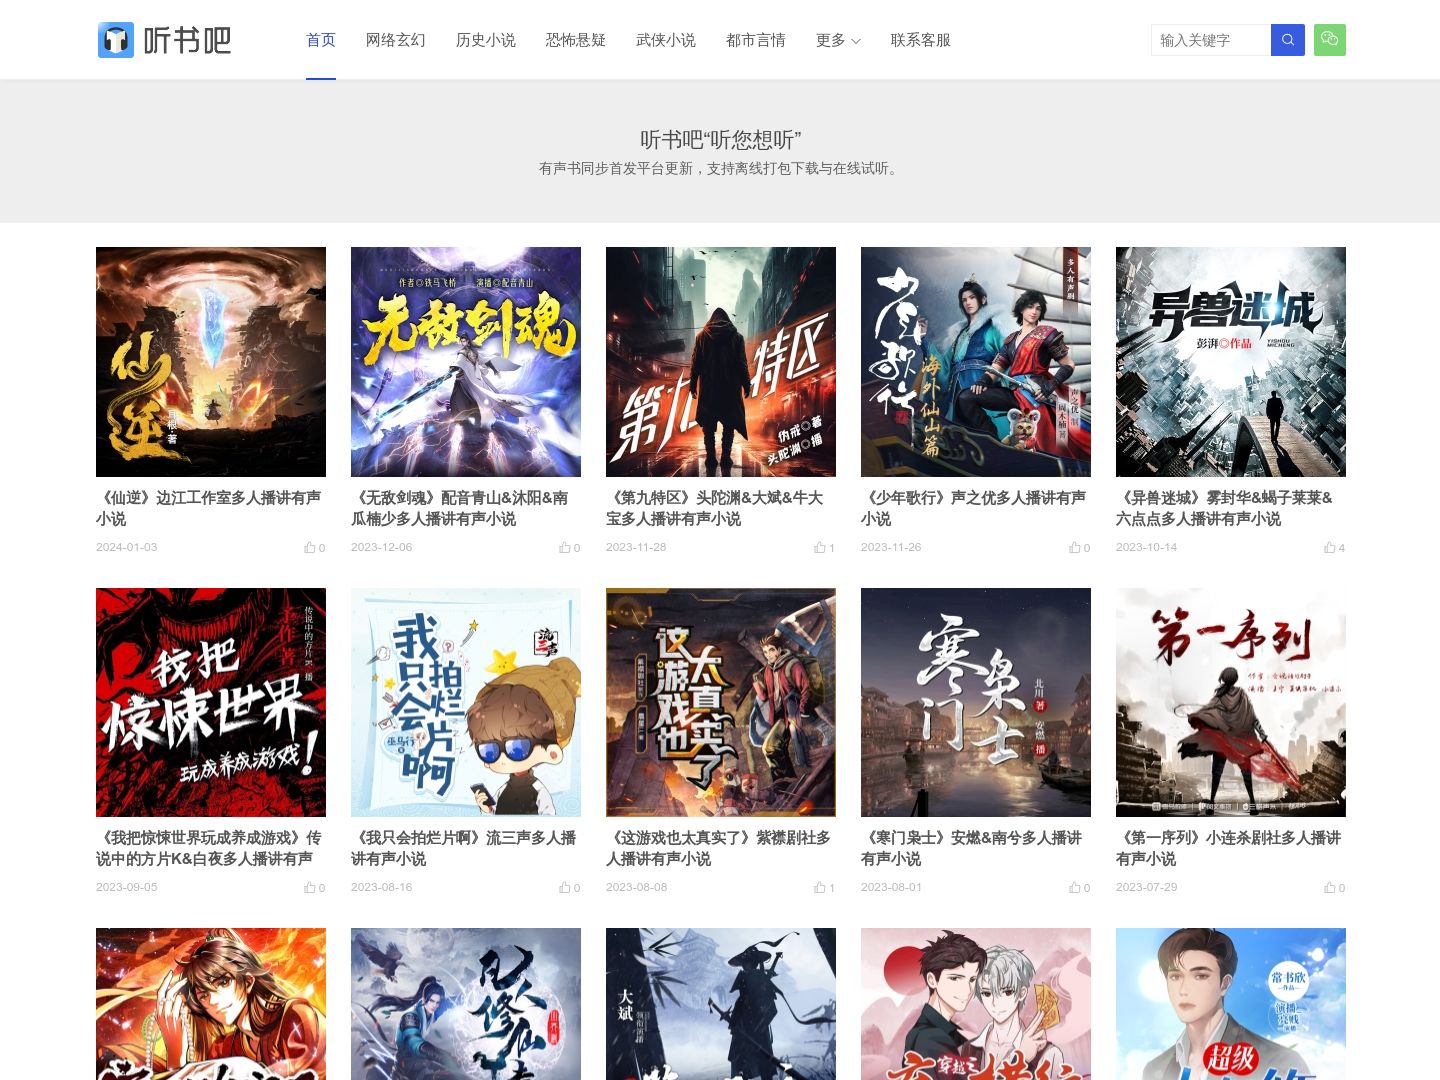Select the 第一序列 cover image
The image size is (1440, 1080).
[1231, 702]
